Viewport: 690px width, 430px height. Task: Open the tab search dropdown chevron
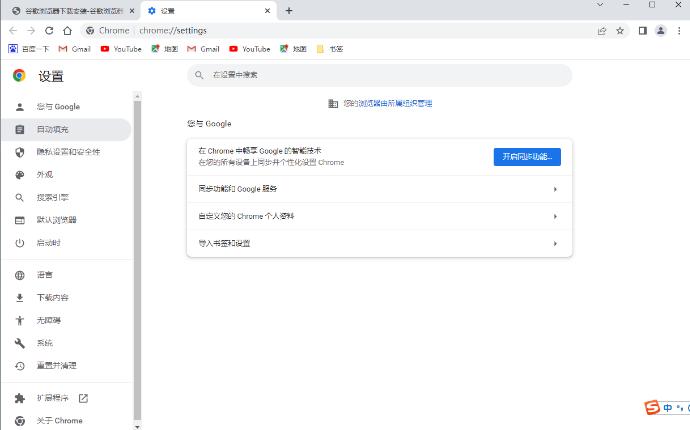click(599, 5)
